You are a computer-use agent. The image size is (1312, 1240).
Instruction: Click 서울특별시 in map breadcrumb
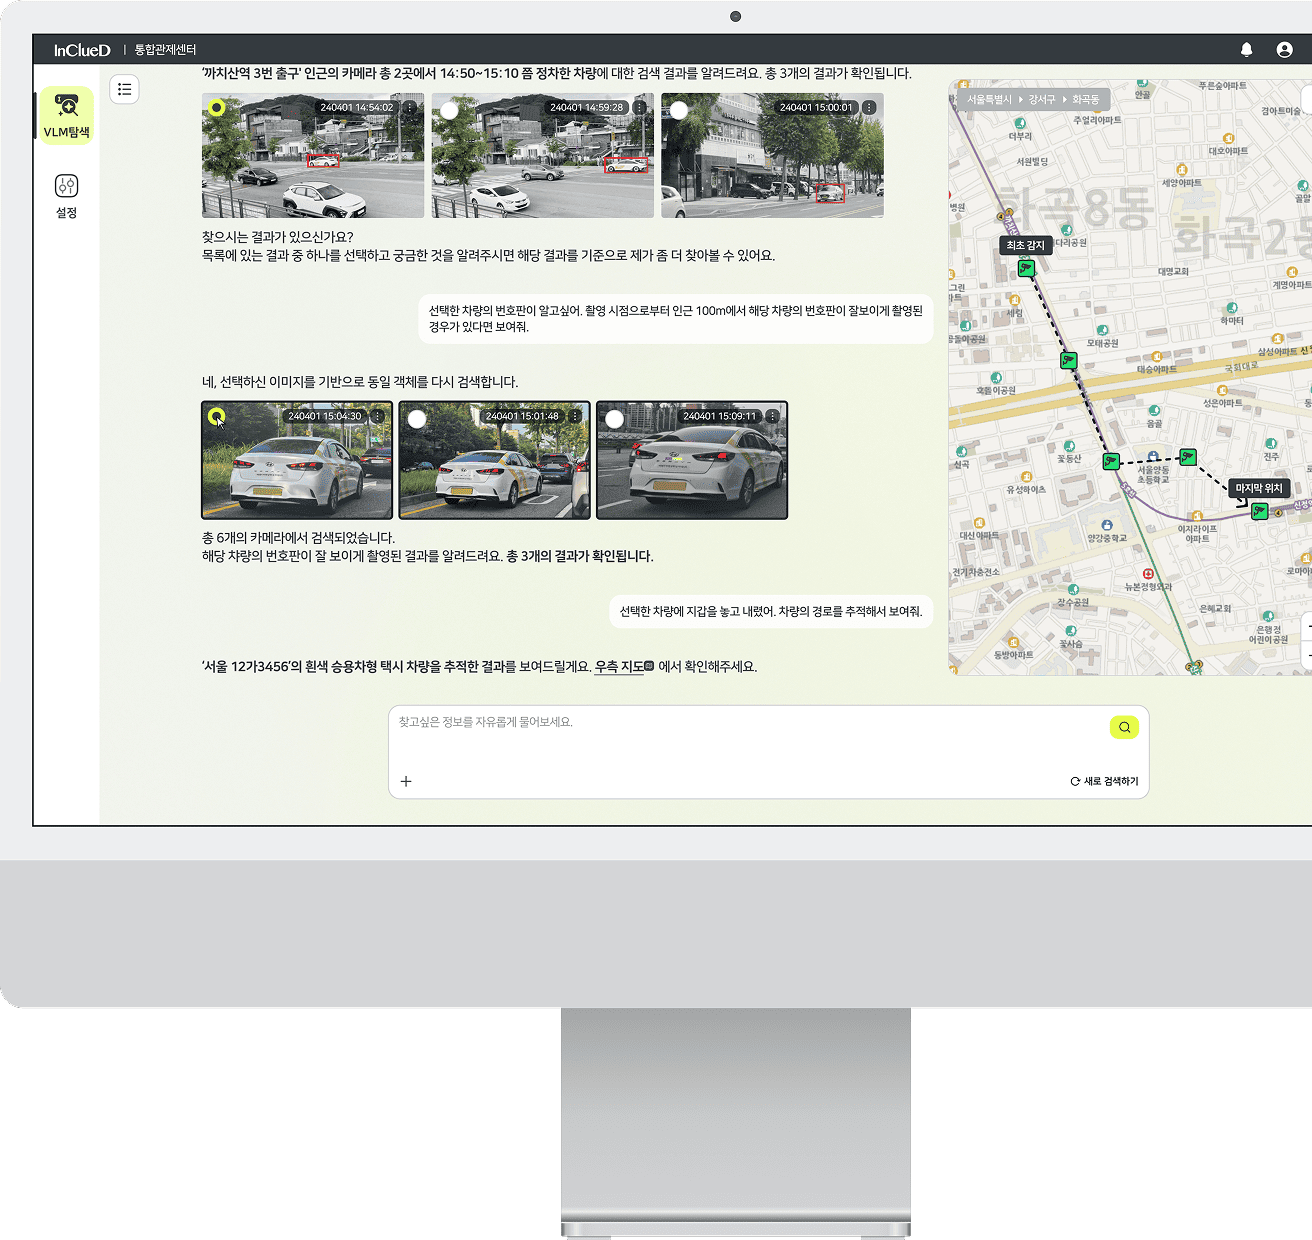click(988, 100)
